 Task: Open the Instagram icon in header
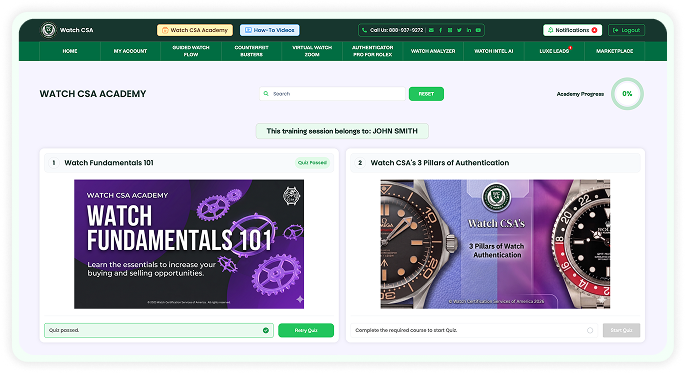(450, 30)
